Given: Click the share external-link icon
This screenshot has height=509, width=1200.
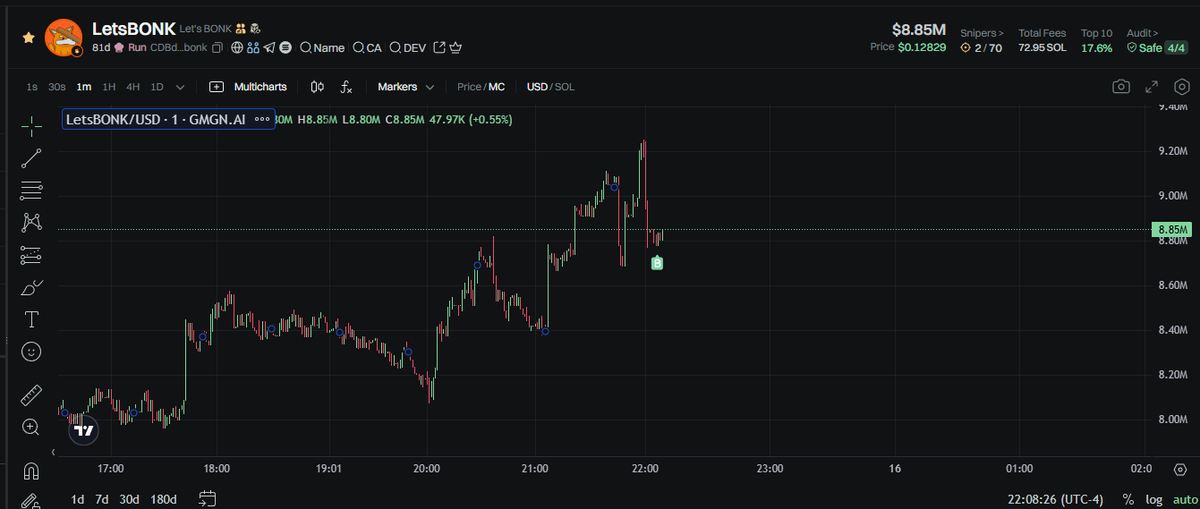Looking at the screenshot, I should pyautogui.click(x=439, y=47).
